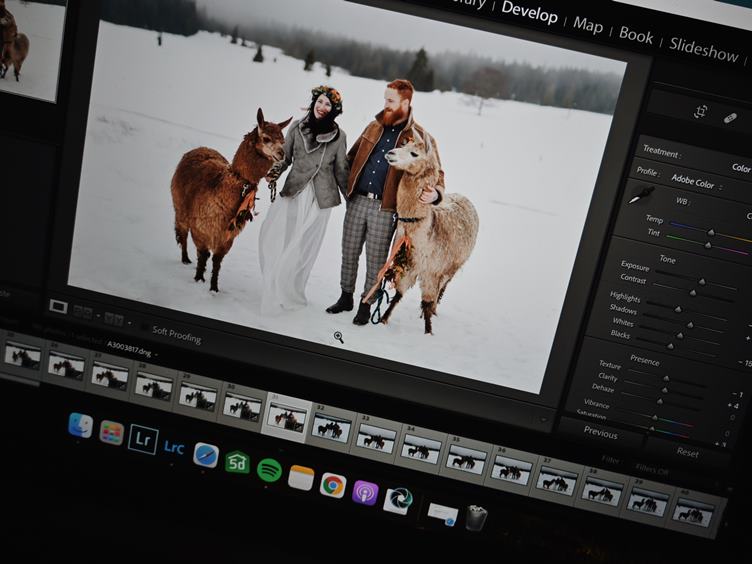The width and height of the screenshot is (752, 564).
Task: Switch to the Map module
Action: (x=588, y=24)
